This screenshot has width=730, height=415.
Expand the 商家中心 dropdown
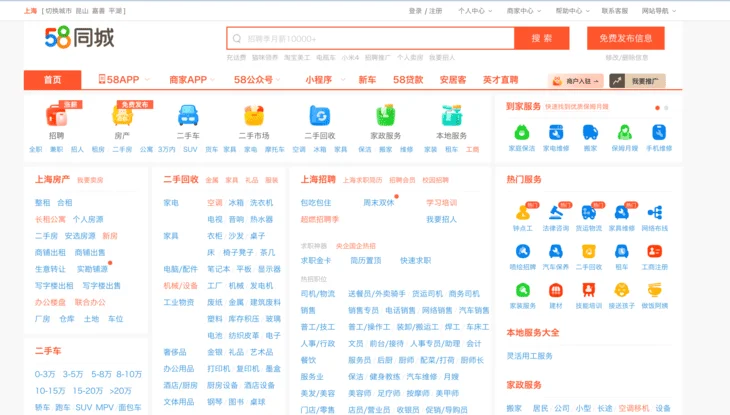524,11
